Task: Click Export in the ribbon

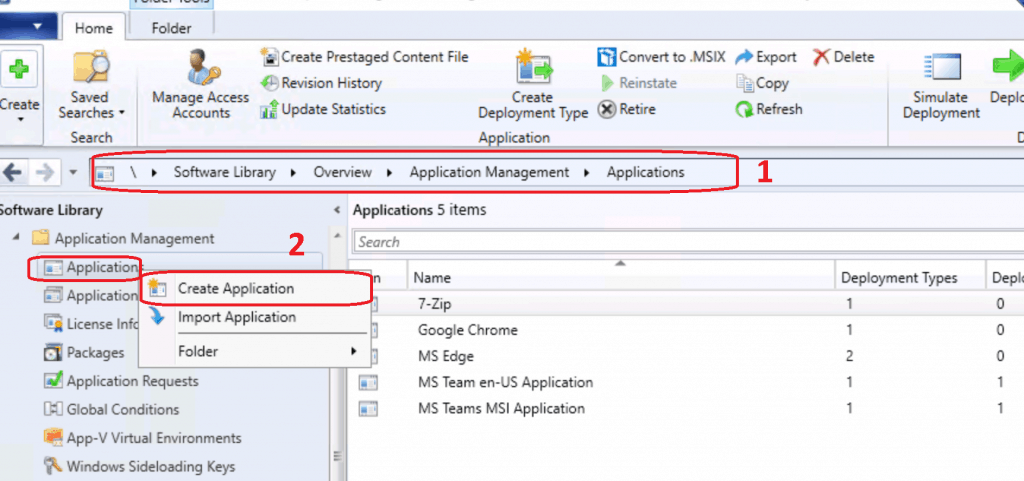Action: 765,57
